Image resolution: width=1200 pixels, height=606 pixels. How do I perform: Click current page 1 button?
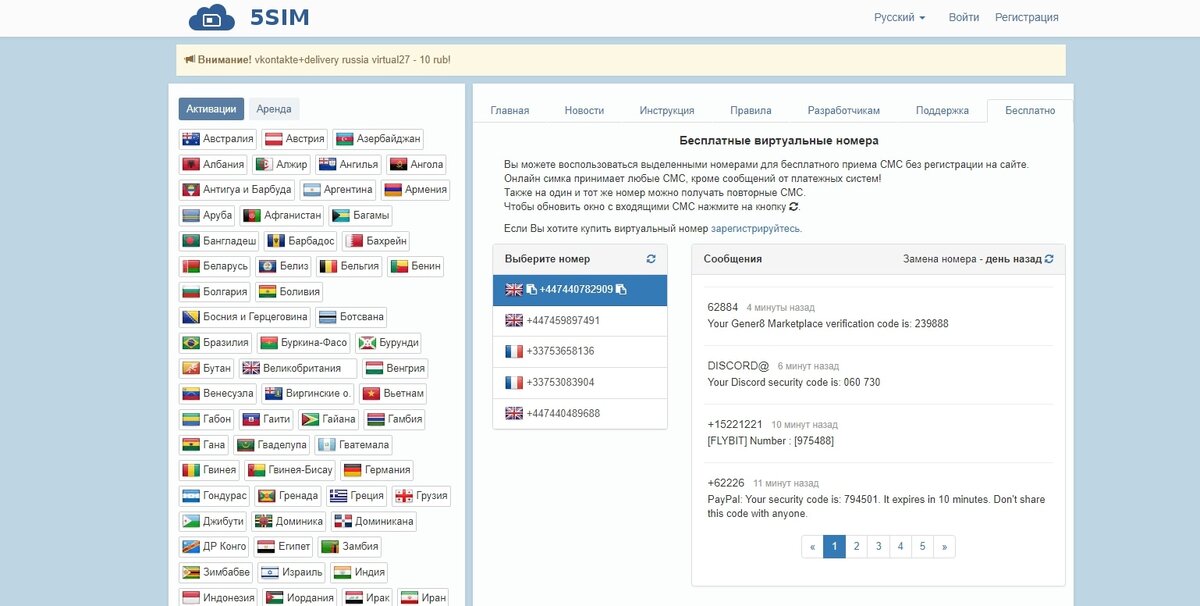(834, 547)
